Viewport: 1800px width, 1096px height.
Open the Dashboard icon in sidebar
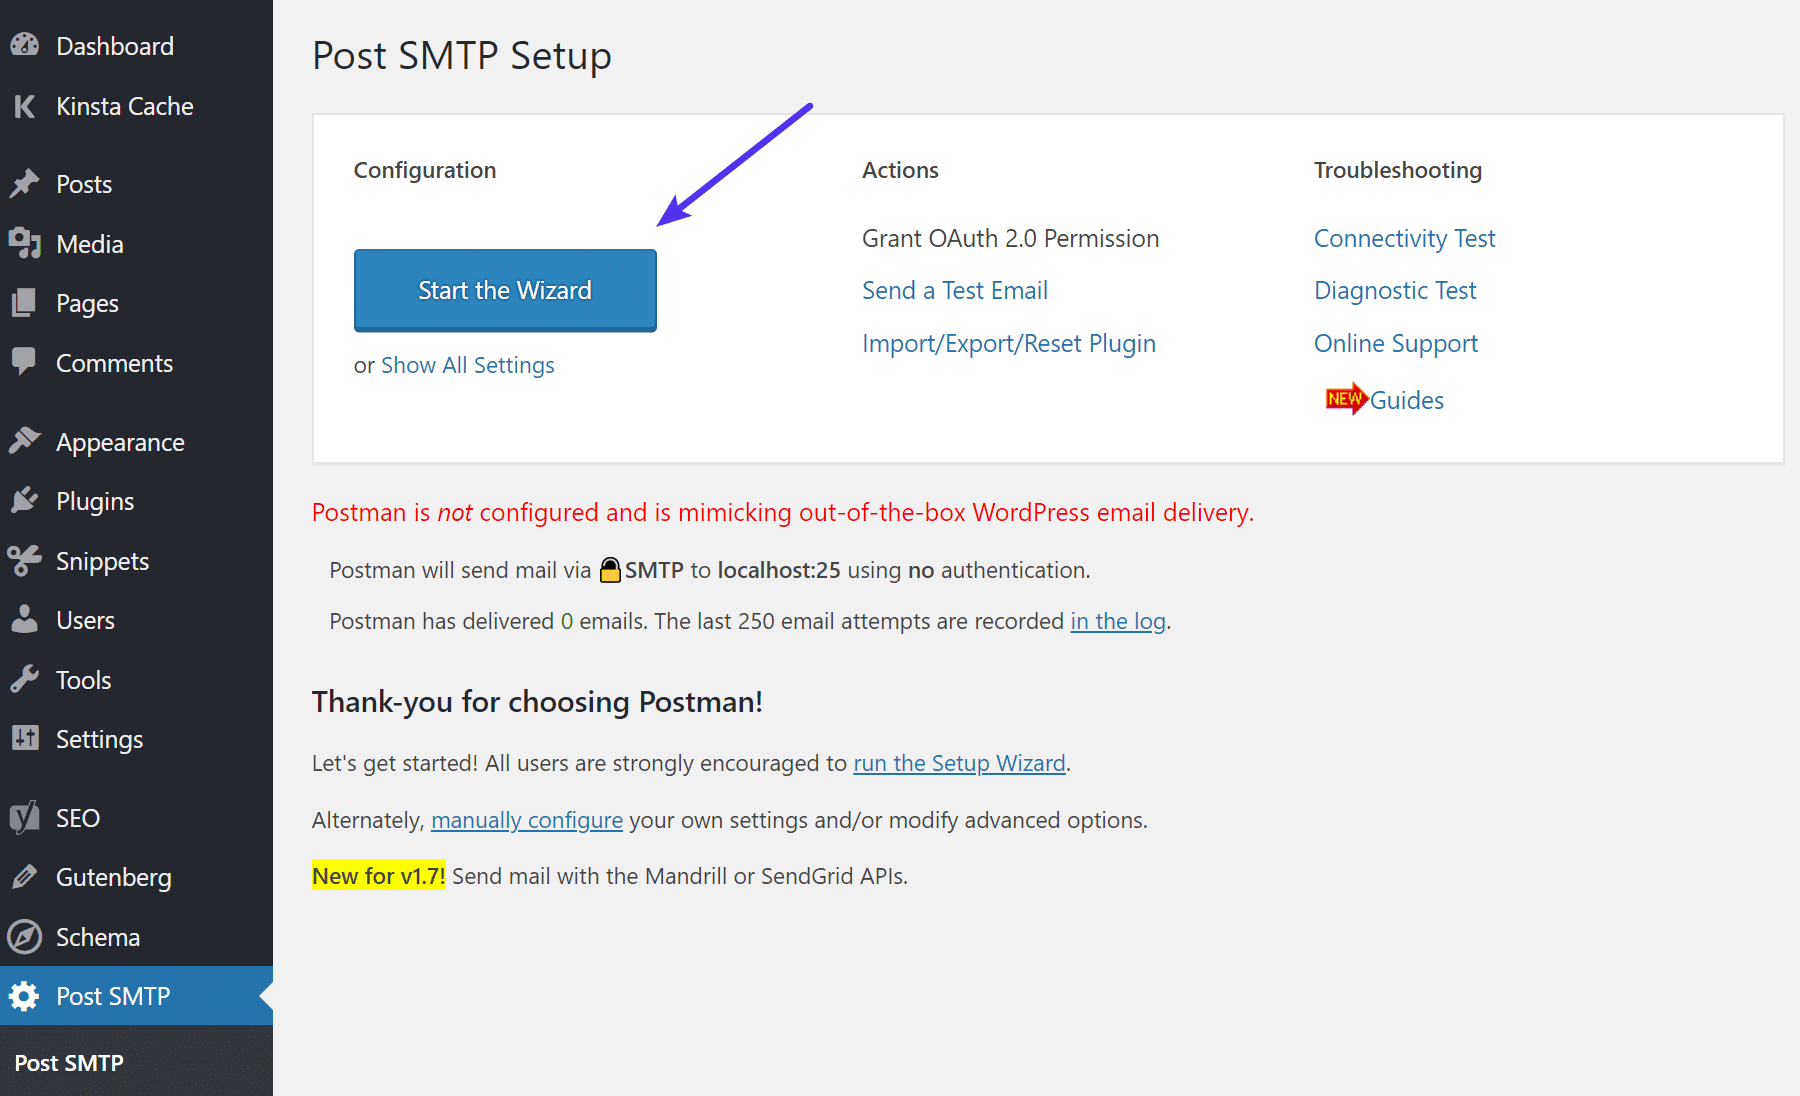pyautogui.click(x=24, y=45)
